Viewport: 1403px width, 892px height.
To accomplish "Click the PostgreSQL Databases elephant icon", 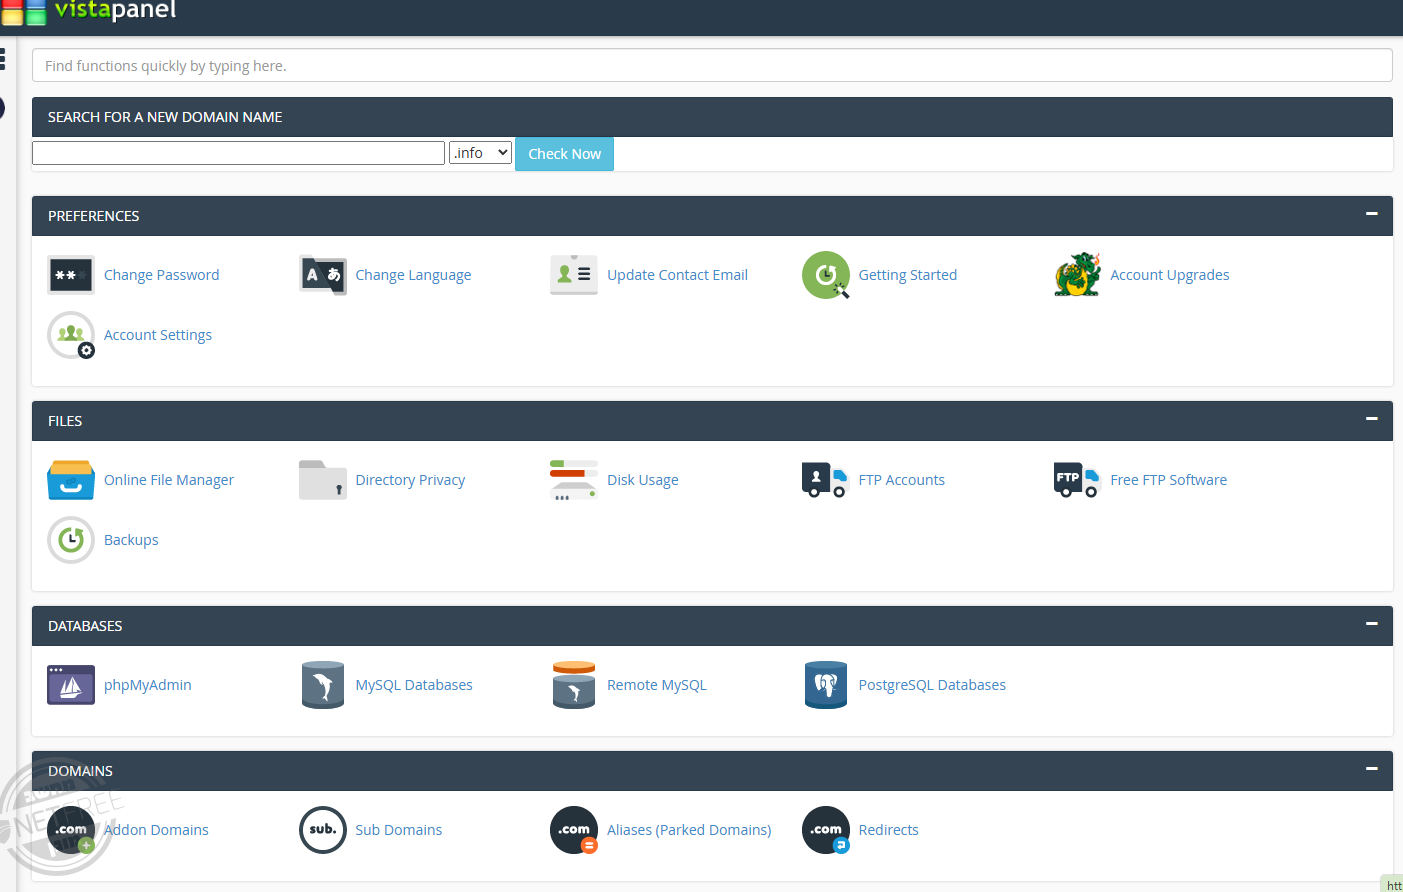I will pyautogui.click(x=825, y=685).
